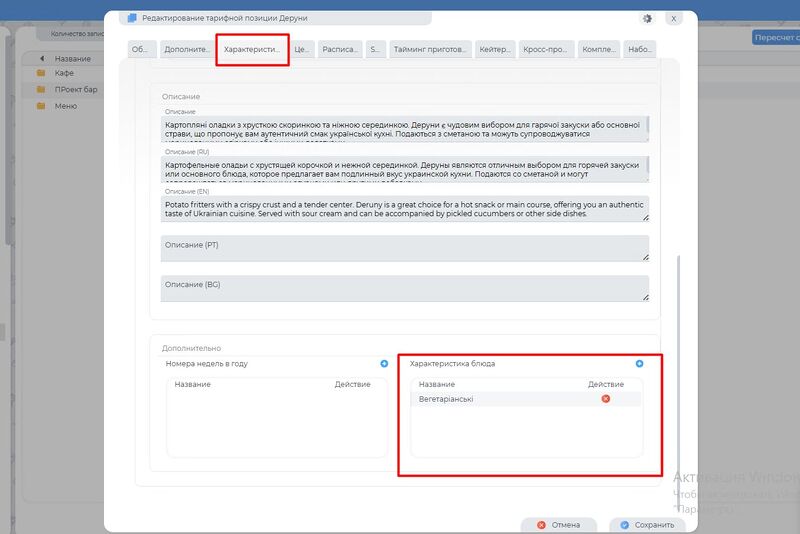Click the Кафе folder icon

tap(41, 73)
